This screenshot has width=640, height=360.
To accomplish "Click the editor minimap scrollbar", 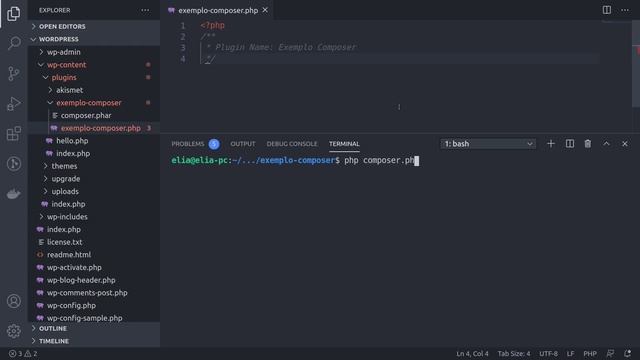I will click(636, 64).
